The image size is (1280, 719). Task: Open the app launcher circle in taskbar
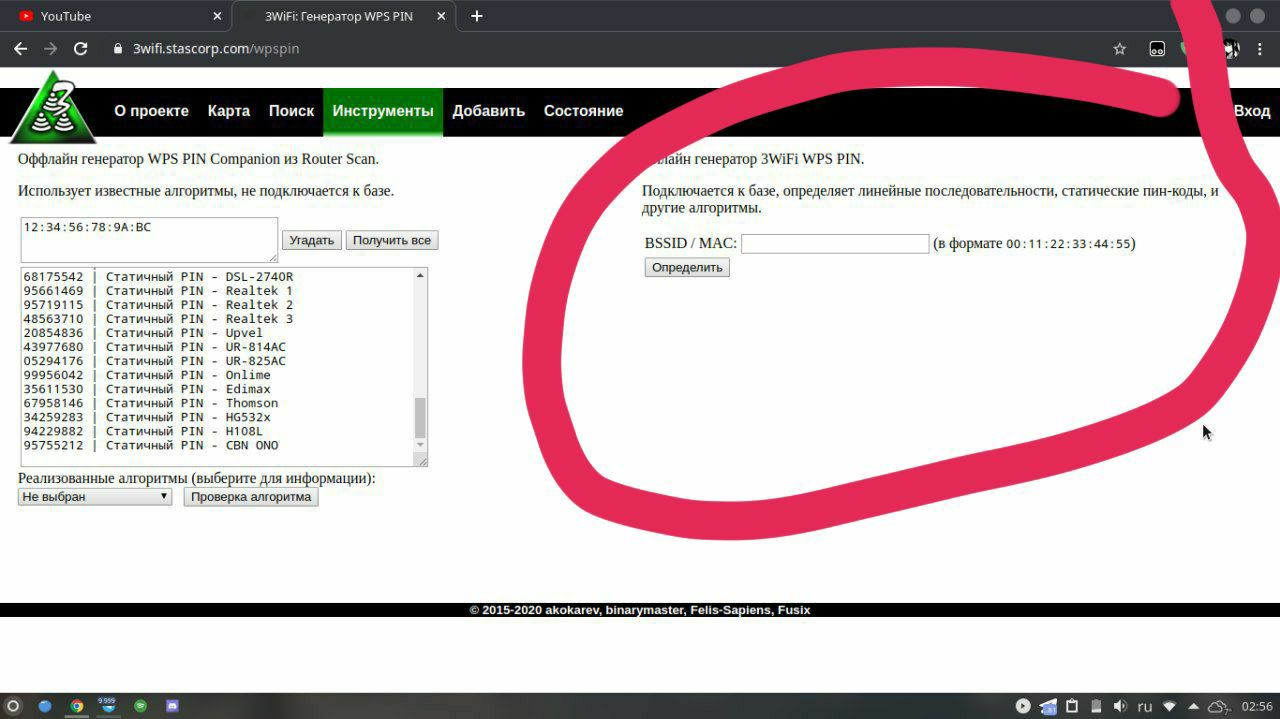click(13, 705)
